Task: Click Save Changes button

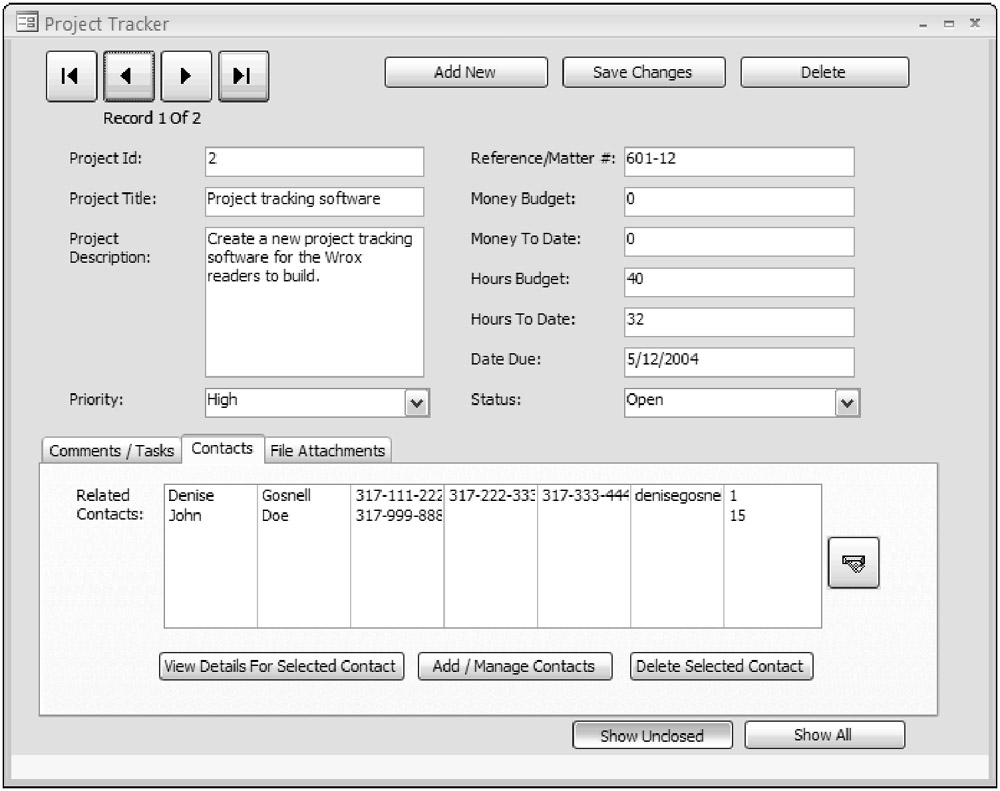Action: pos(642,72)
